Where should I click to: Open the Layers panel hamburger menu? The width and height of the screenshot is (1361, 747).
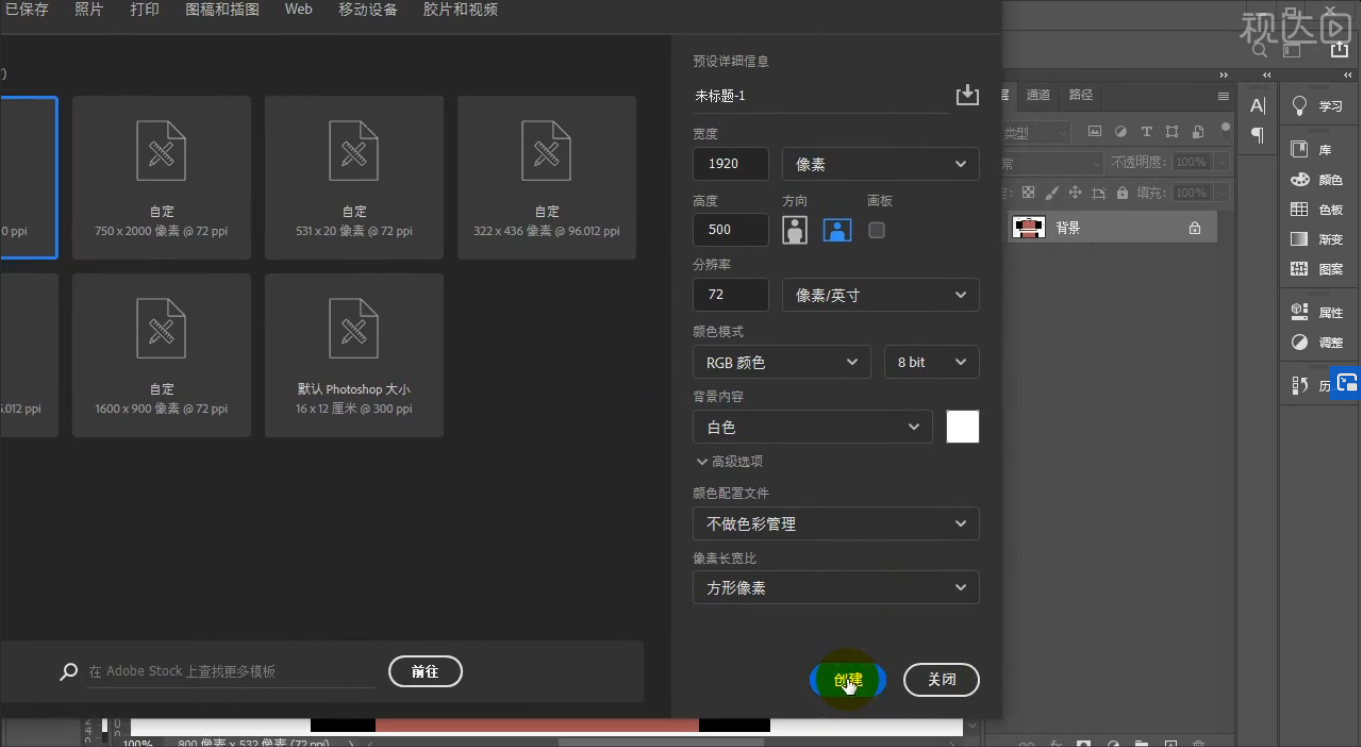pyautogui.click(x=1223, y=96)
